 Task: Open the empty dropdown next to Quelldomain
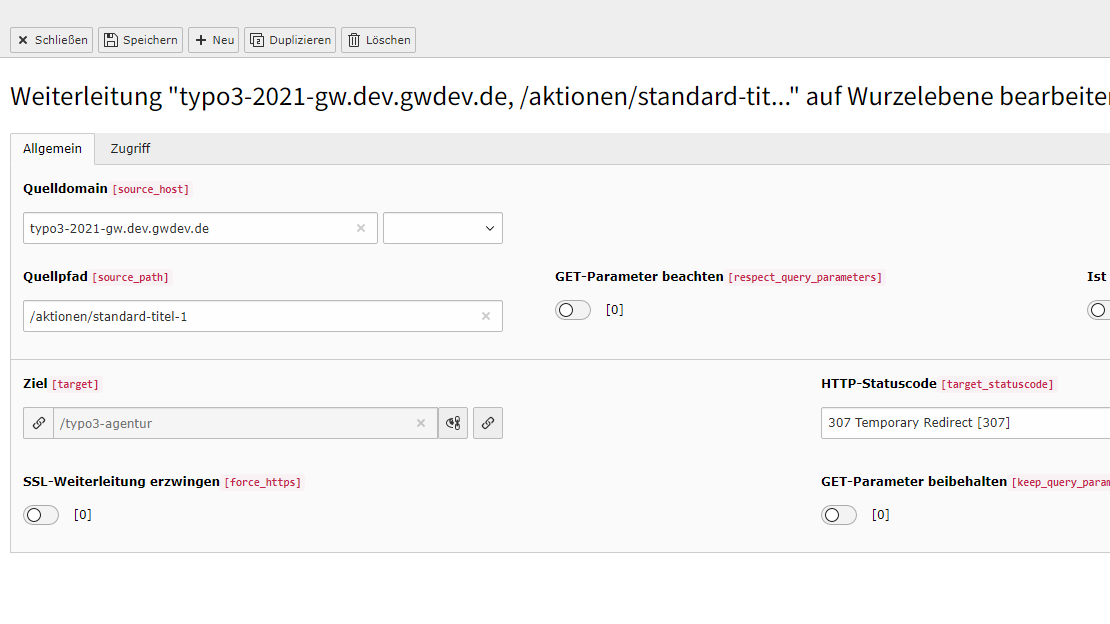tap(443, 228)
